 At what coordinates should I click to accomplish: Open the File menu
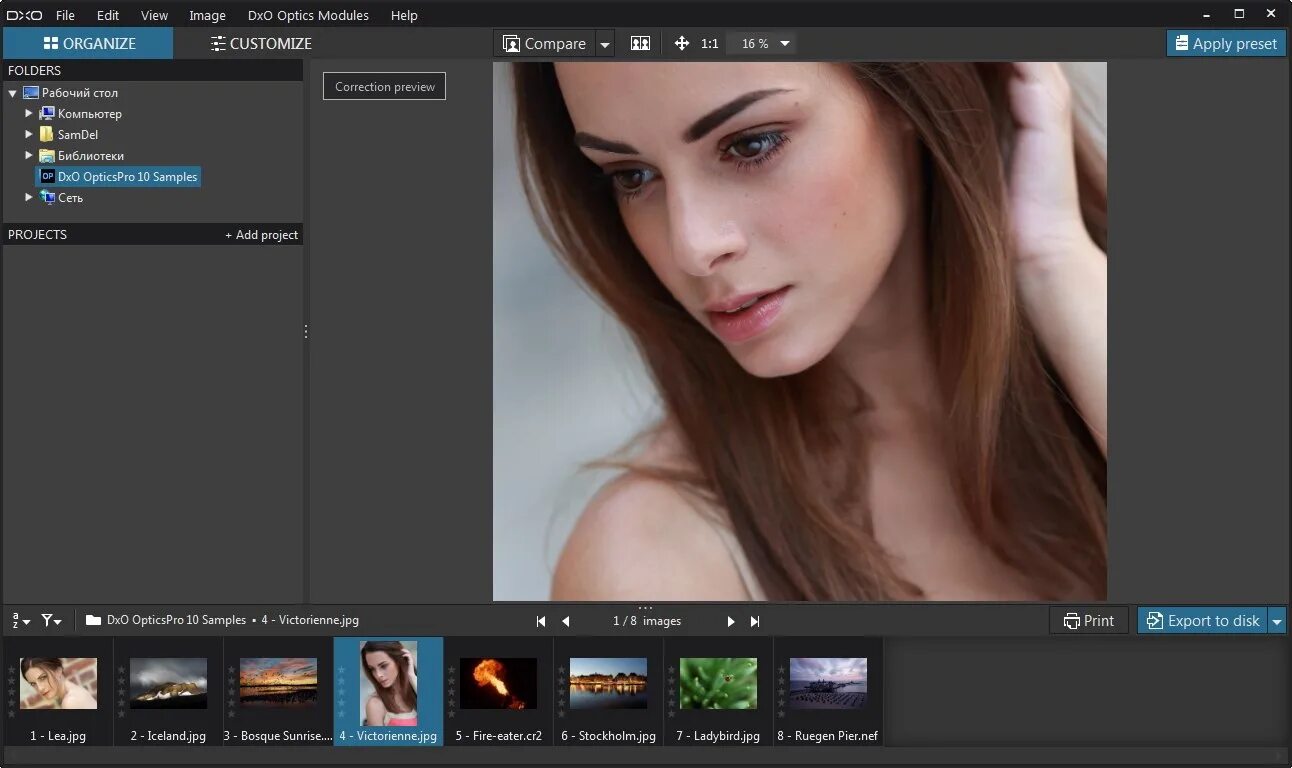click(x=65, y=15)
